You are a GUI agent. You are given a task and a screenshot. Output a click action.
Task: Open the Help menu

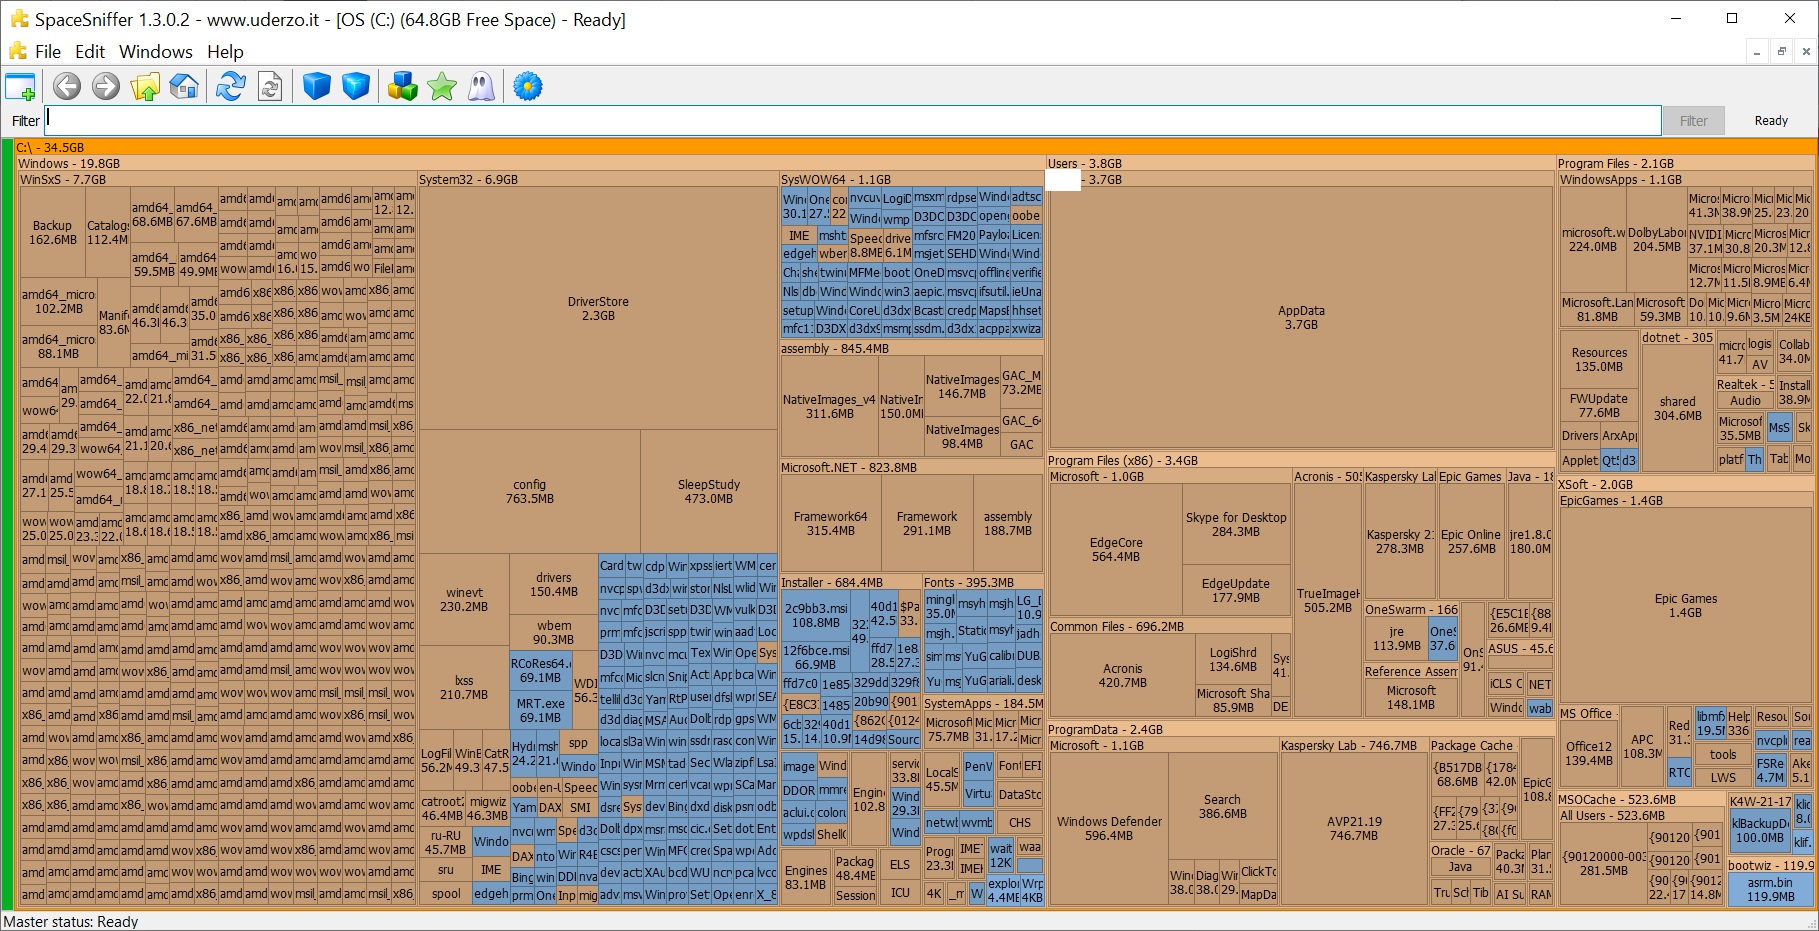click(225, 52)
